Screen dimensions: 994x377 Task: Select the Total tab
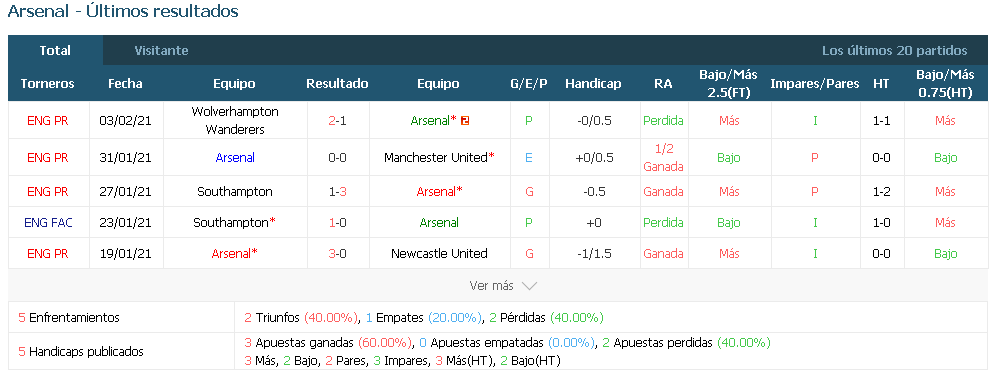point(55,51)
